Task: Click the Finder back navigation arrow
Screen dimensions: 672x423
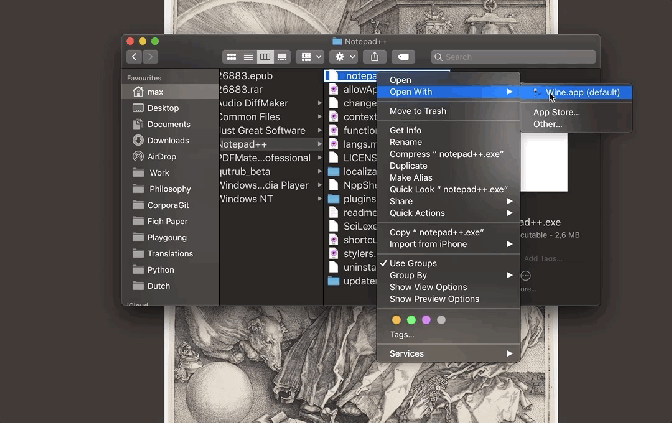Action: 134,57
